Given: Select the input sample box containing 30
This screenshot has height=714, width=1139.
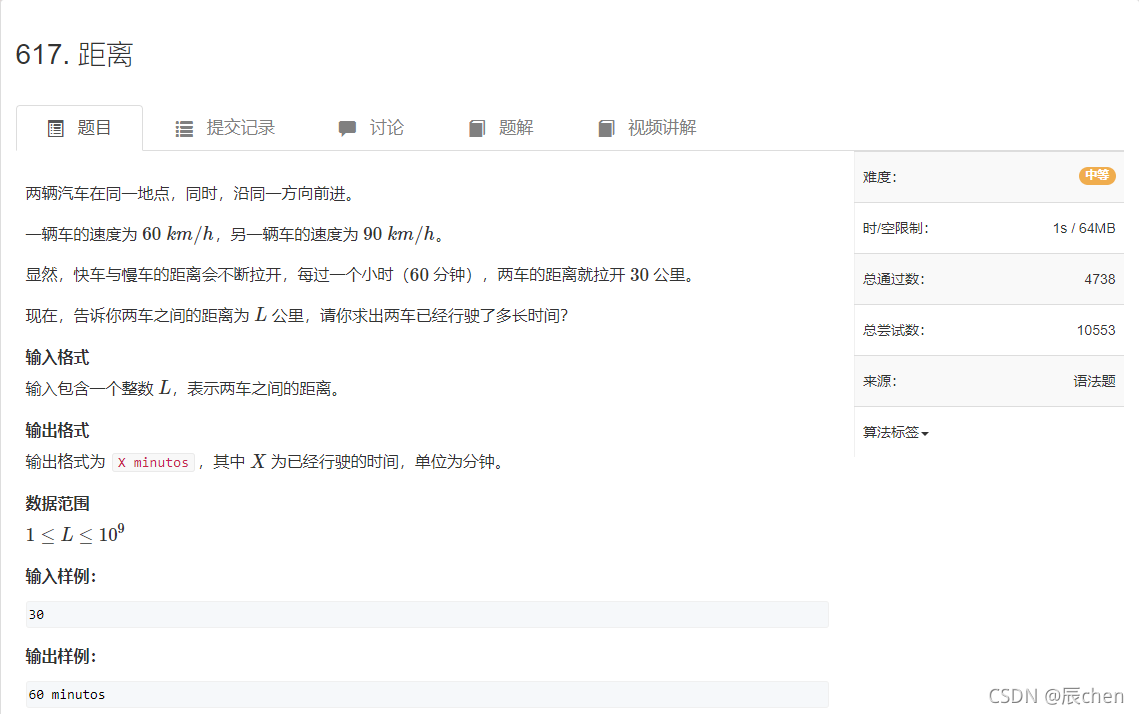Looking at the screenshot, I should pos(424,614).
